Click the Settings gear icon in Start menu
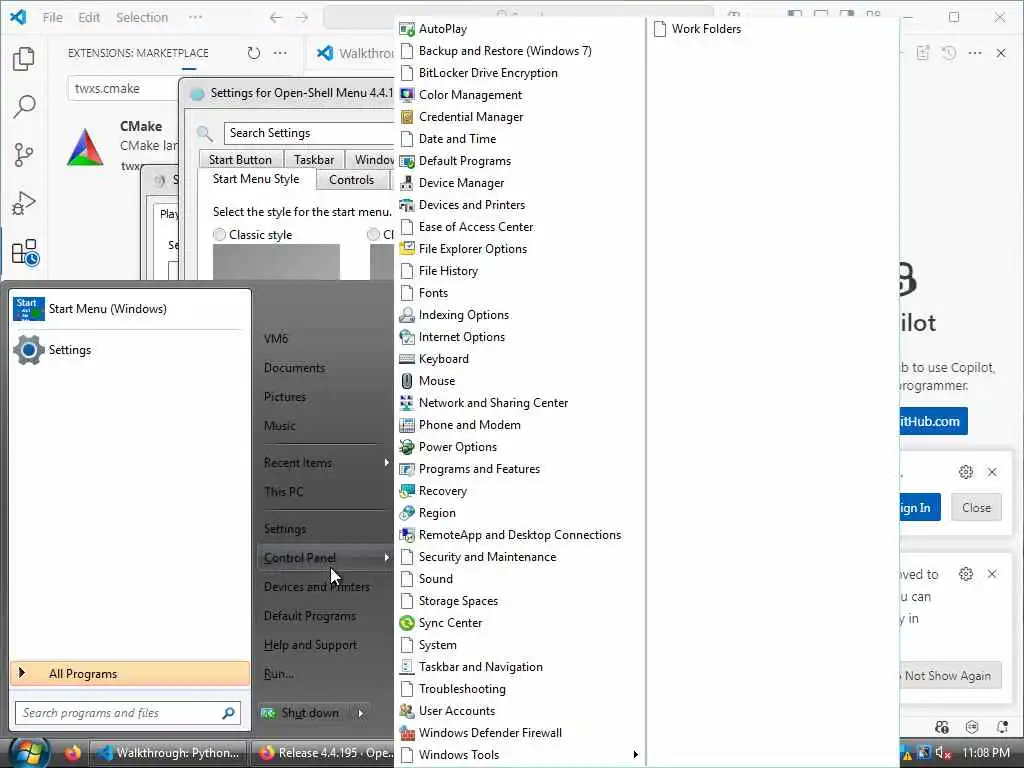This screenshot has height=768, width=1024. coord(29,350)
